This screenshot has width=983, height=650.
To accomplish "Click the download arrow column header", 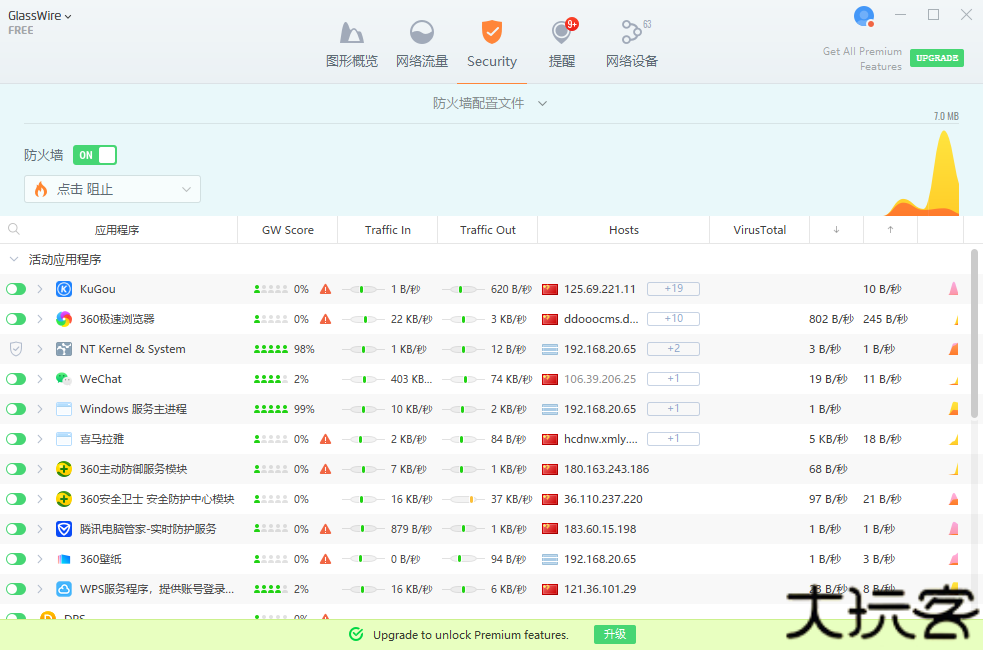I will [x=836, y=230].
